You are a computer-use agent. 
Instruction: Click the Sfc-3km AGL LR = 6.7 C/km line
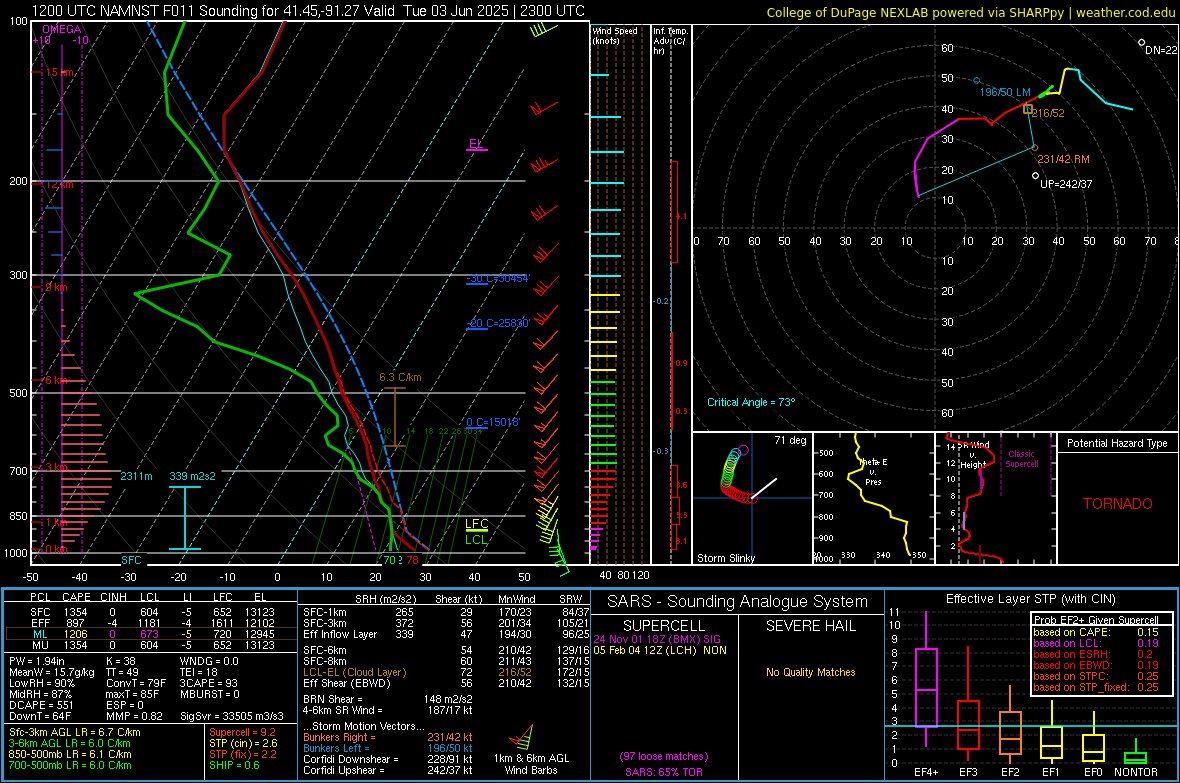click(75, 733)
